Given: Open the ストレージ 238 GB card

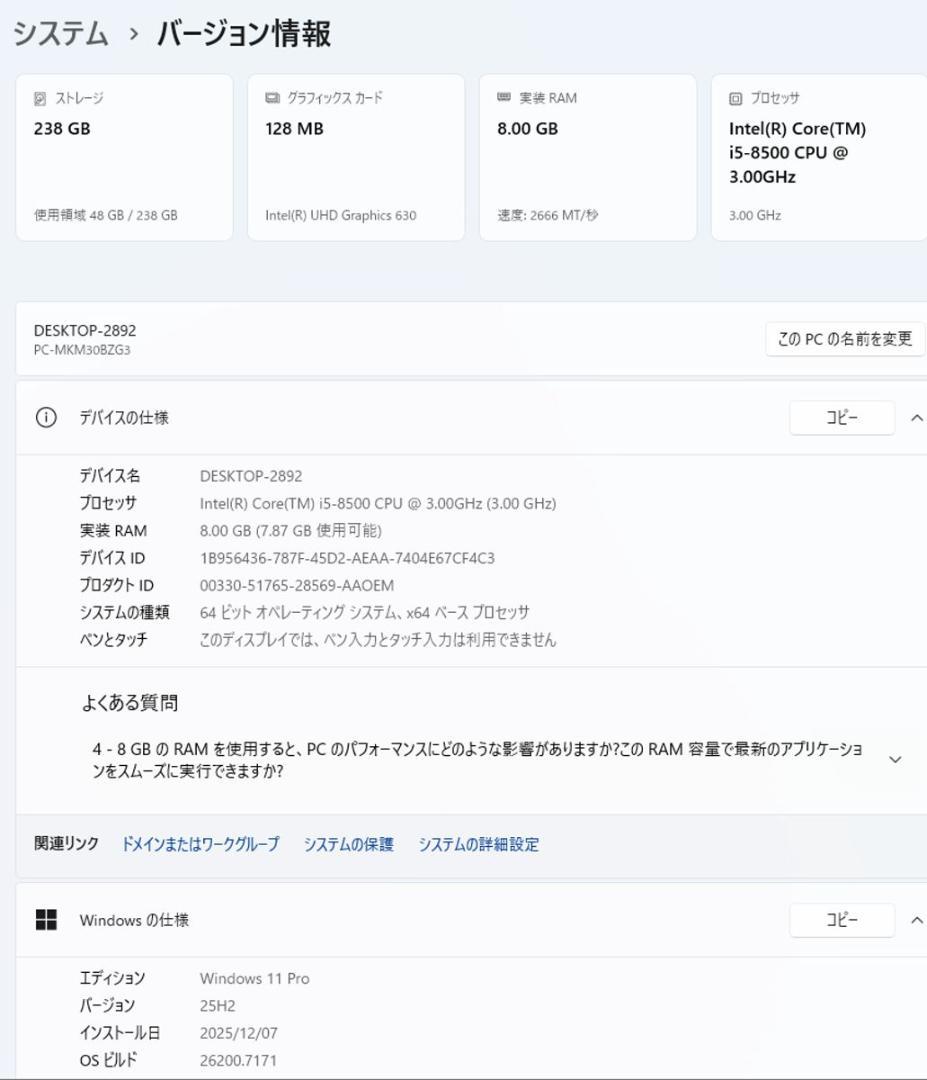Looking at the screenshot, I should [x=124, y=158].
